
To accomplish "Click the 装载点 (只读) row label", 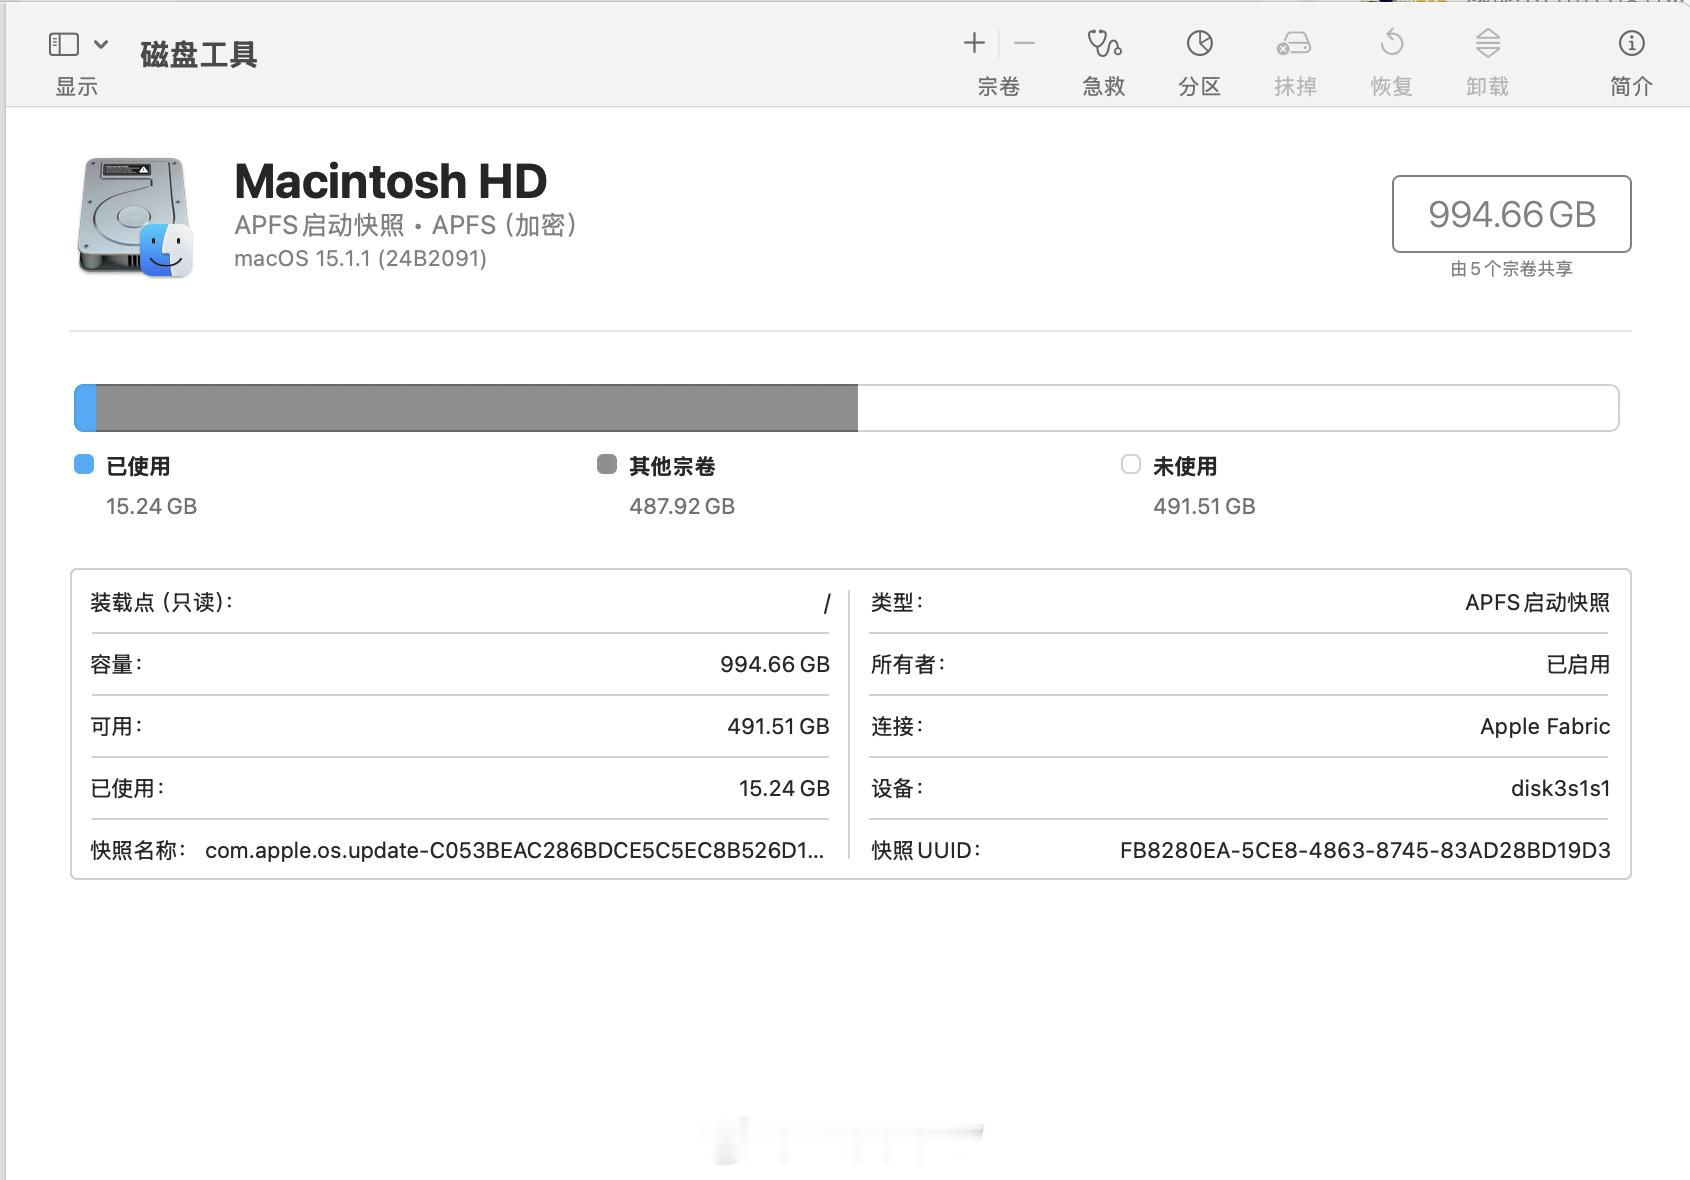I will click(161, 602).
